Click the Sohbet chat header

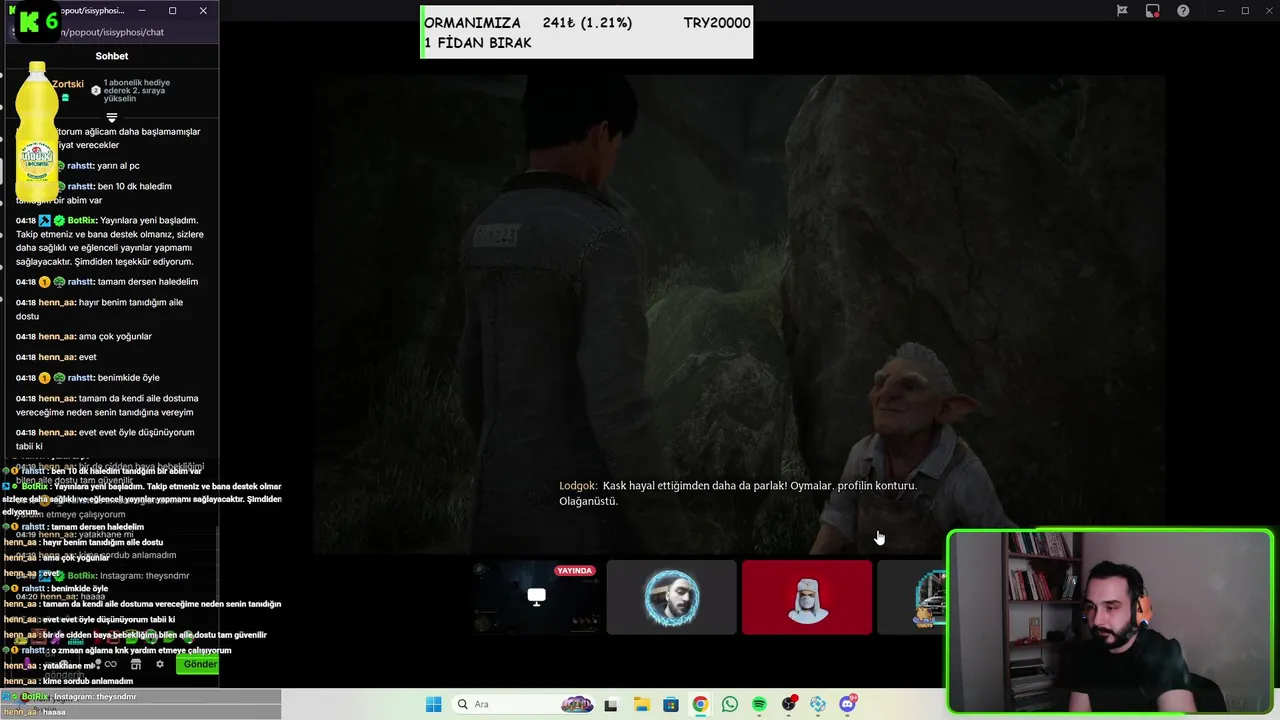[112, 56]
